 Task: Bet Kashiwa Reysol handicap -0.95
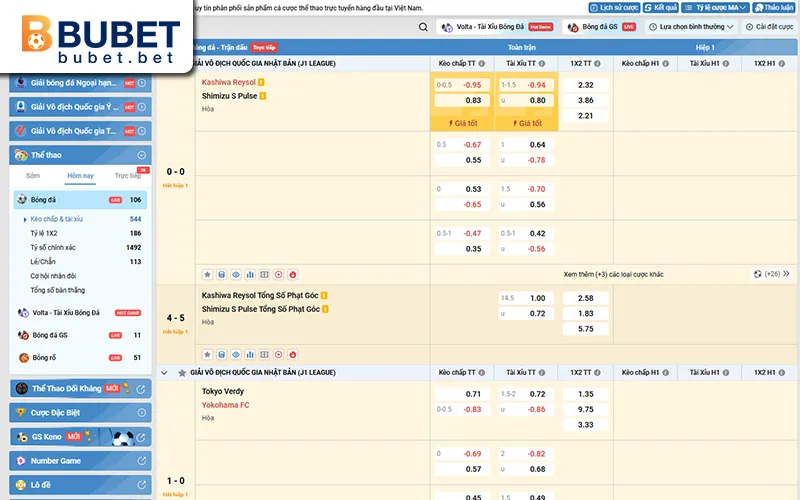pyautogui.click(x=462, y=85)
